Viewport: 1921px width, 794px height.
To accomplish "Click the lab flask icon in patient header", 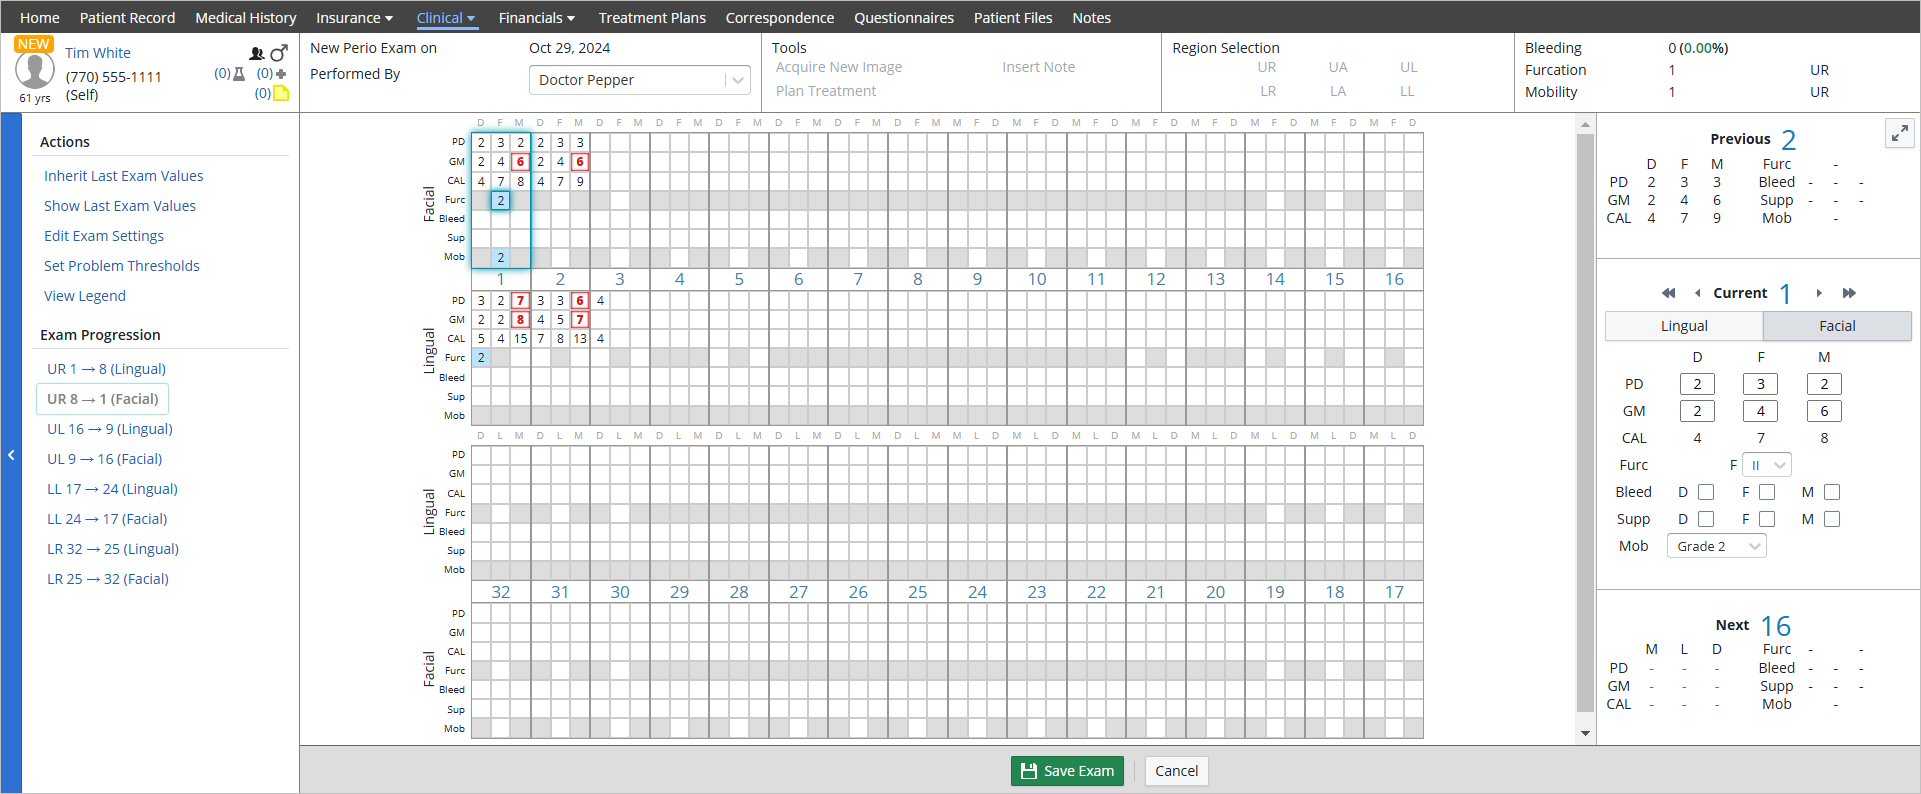I will tap(239, 74).
